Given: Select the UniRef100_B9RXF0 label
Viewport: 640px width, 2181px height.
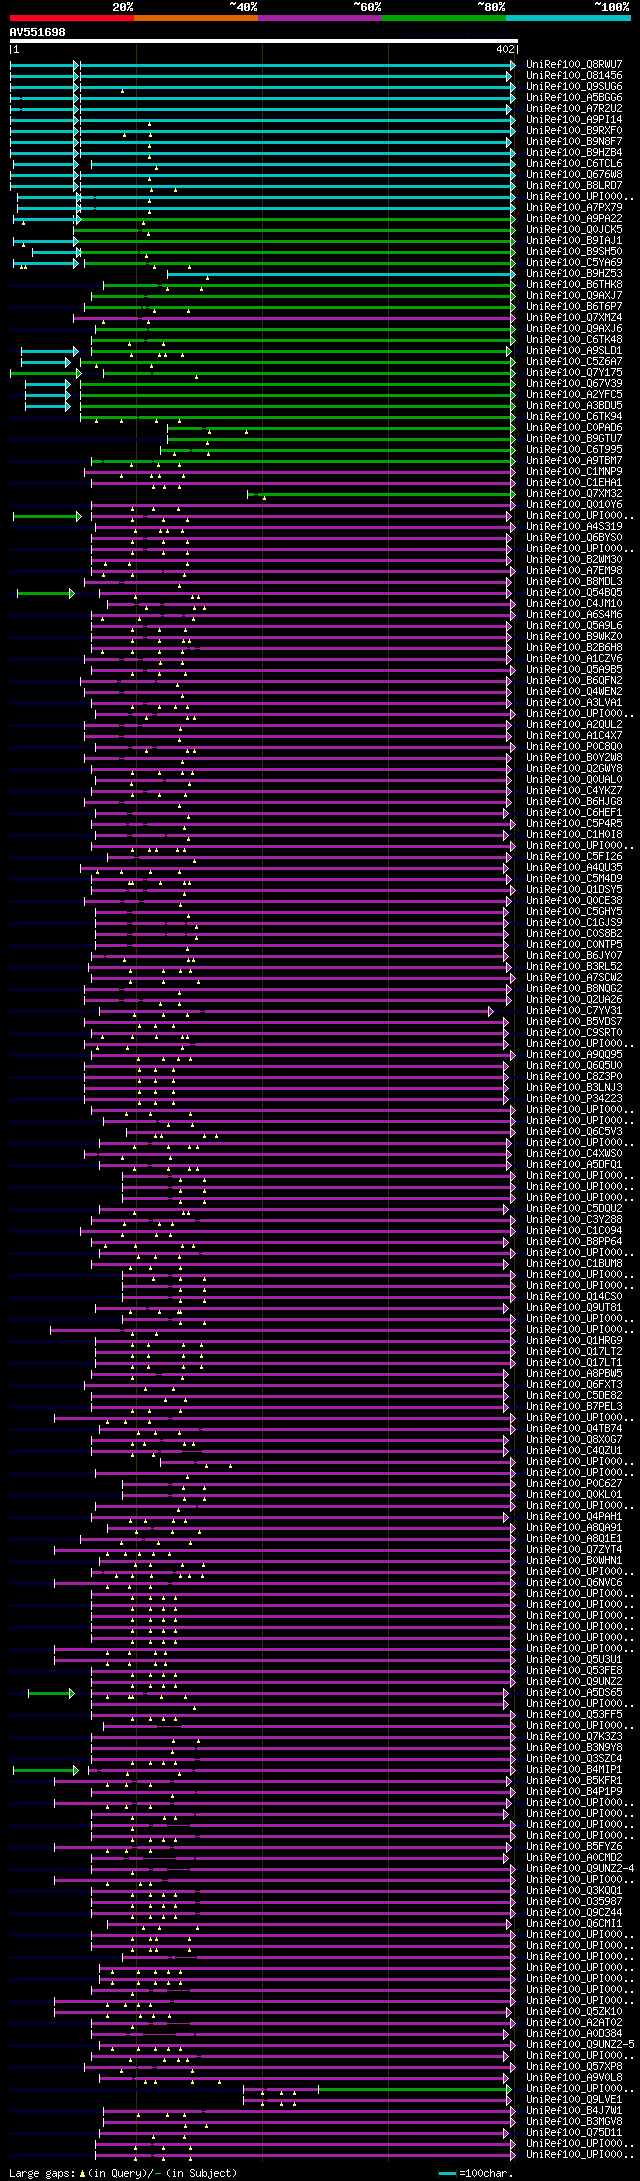Looking at the screenshot, I should [574, 131].
